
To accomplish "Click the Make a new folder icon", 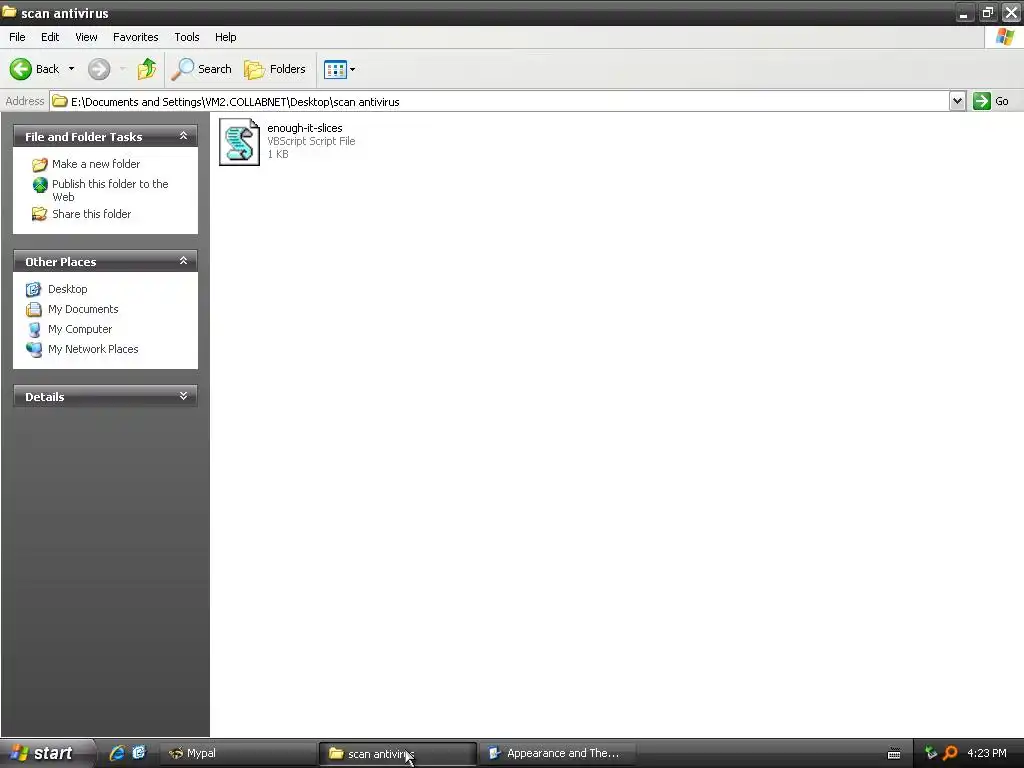I will pos(40,164).
